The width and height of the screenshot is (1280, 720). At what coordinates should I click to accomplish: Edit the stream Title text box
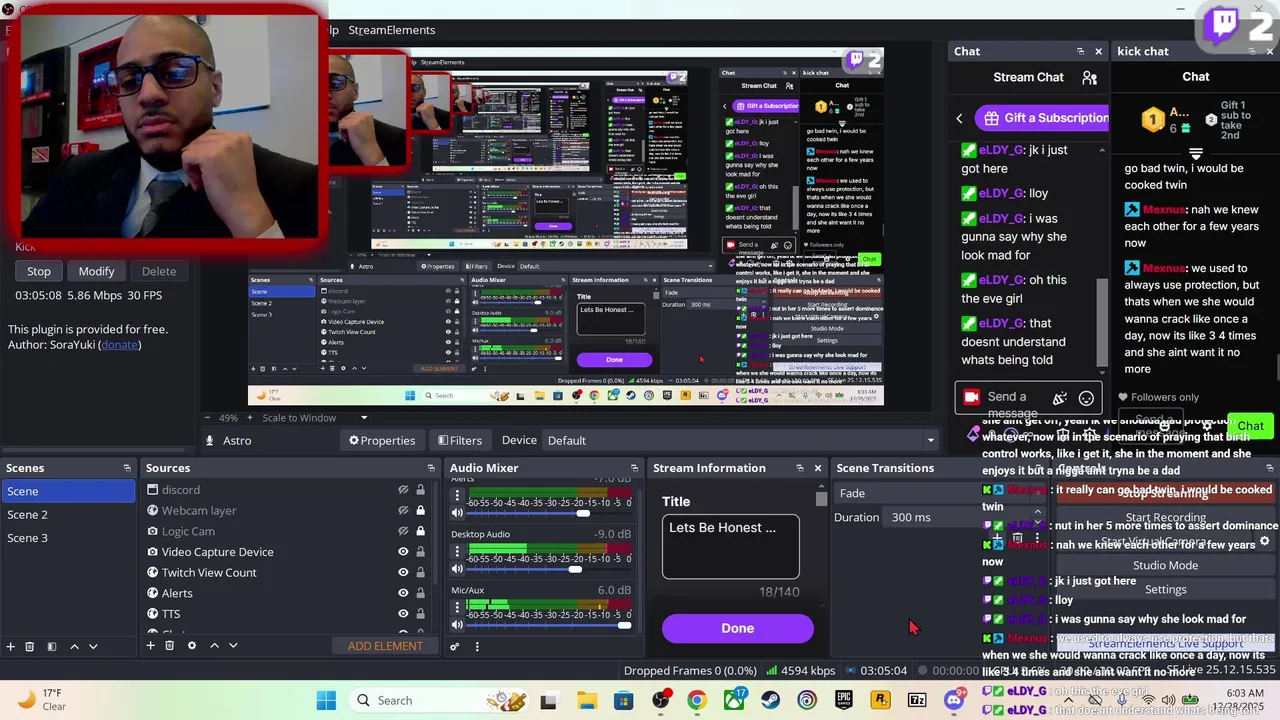pos(730,546)
